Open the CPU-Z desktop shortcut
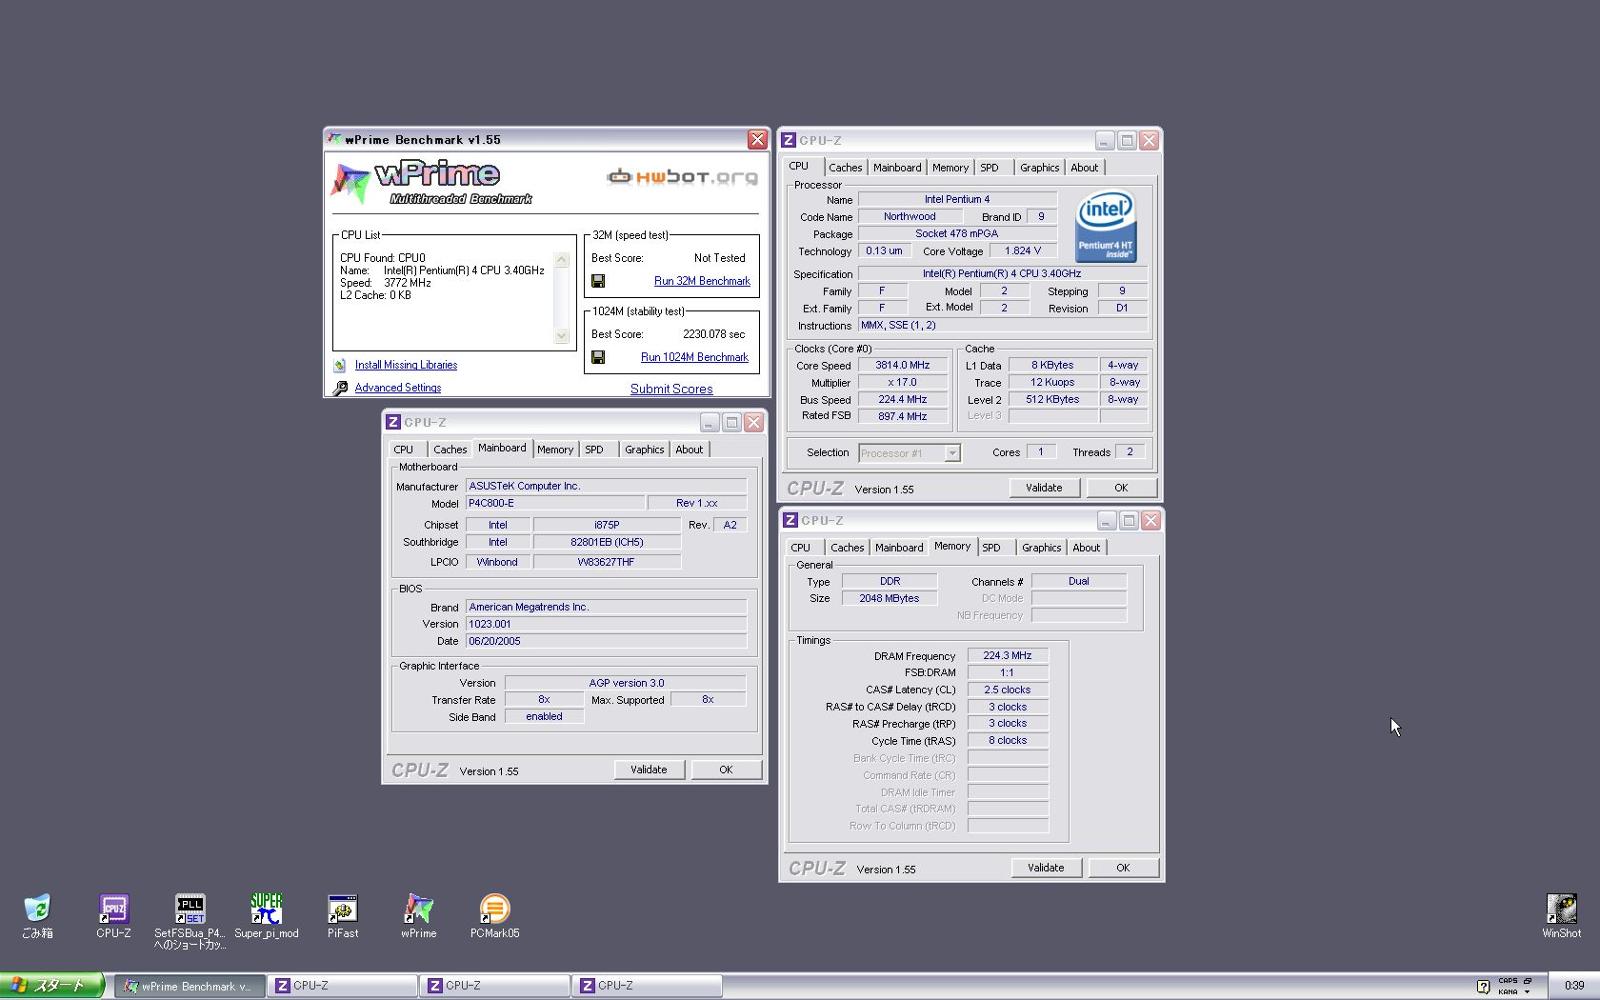 pyautogui.click(x=113, y=908)
